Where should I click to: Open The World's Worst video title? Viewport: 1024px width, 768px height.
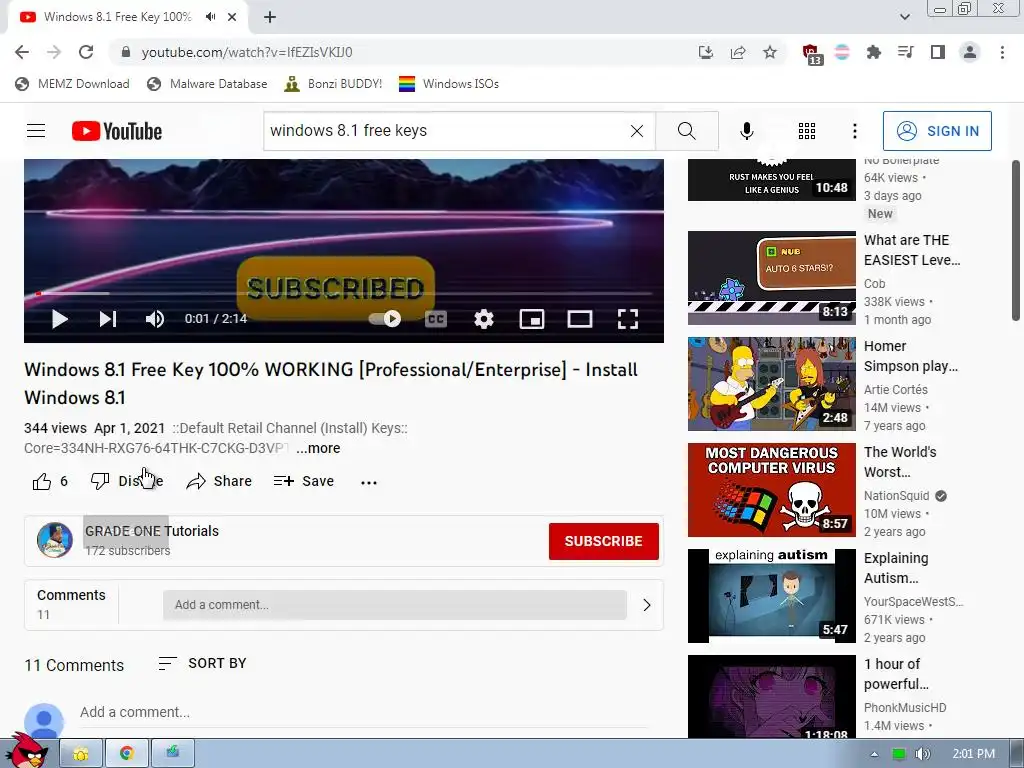[900, 462]
